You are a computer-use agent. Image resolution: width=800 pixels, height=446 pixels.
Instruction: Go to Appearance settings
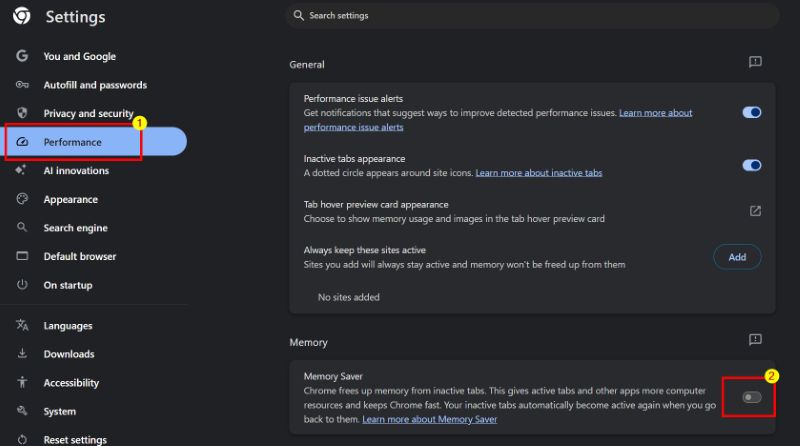pyautogui.click(x=70, y=200)
